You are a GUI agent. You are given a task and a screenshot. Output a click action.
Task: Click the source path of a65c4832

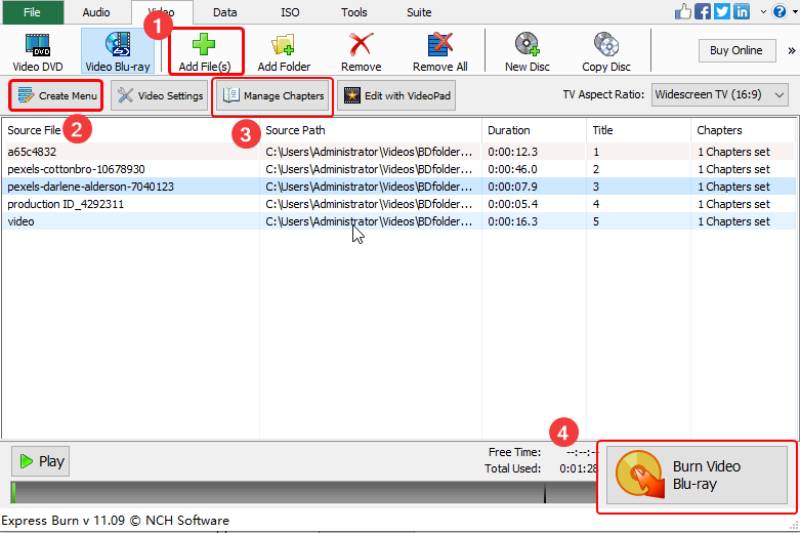point(369,152)
